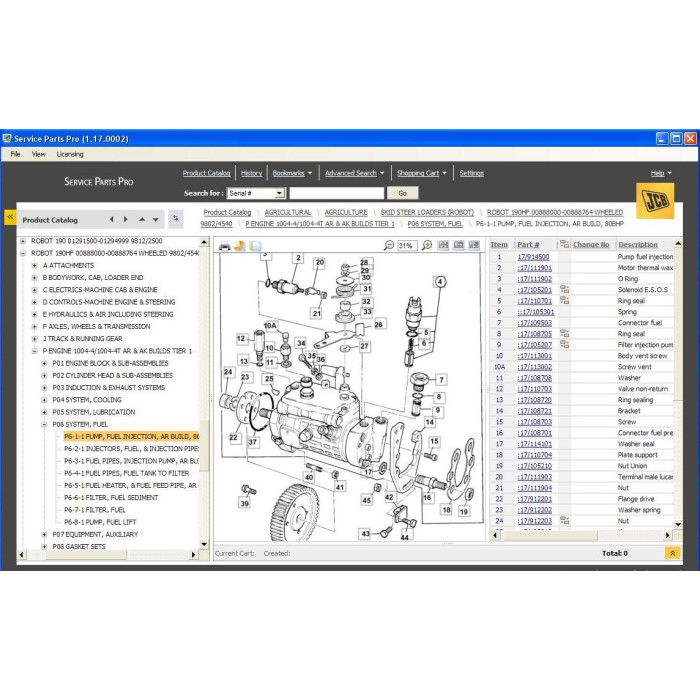Image resolution: width=700 pixels, height=700 pixels.
Task: Expand cart panel with yellow up chevron
Action: click(672, 553)
